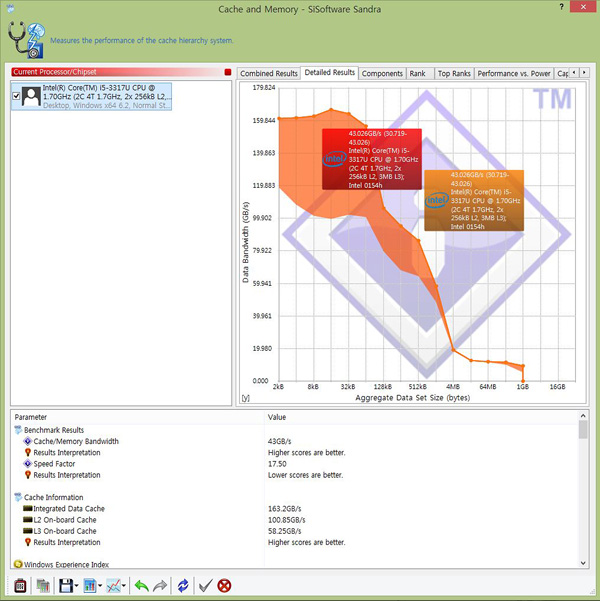Open the line graph icon's dropdown arrow
Viewport: 600px width, 601px height.
pos(123,586)
